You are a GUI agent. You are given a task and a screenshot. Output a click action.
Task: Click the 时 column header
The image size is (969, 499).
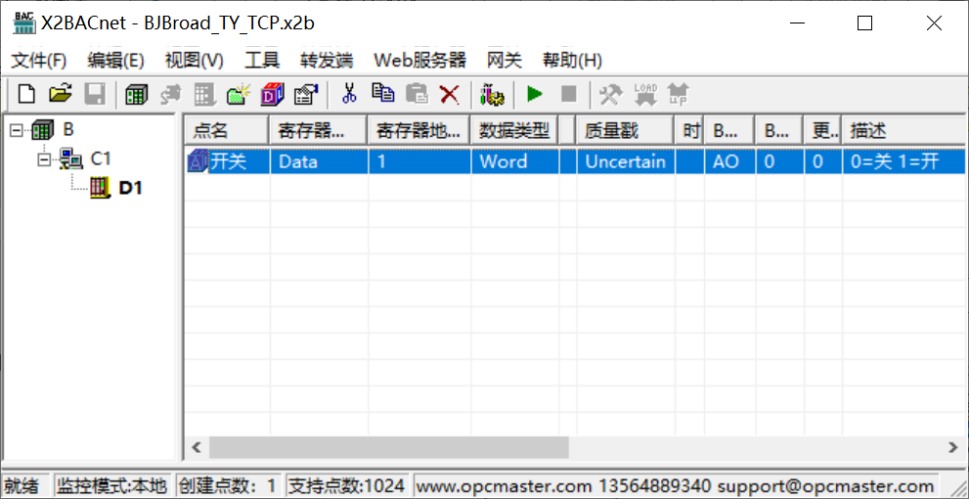(x=689, y=130)
